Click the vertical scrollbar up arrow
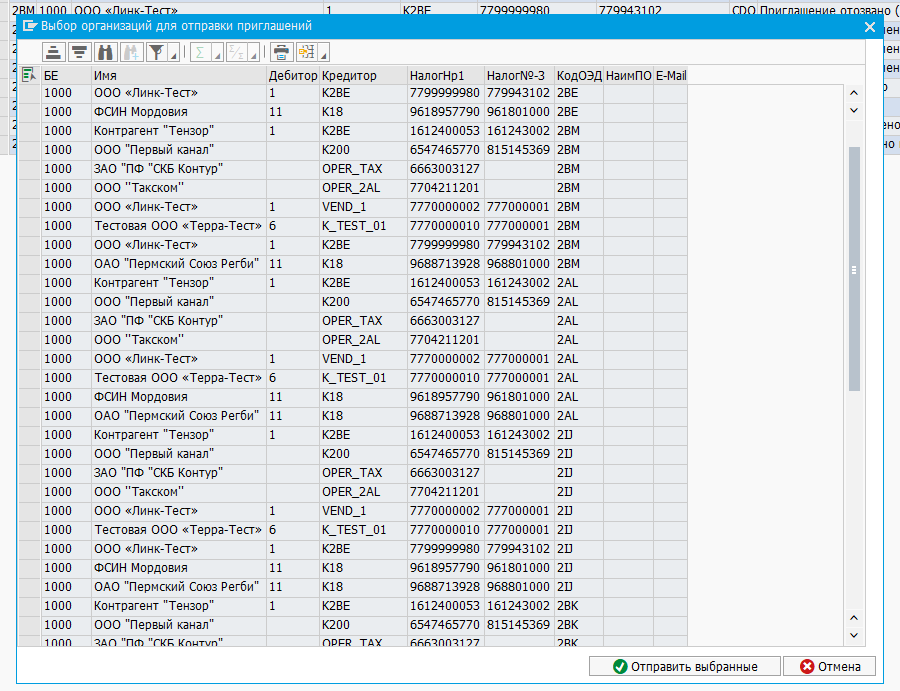Image resolution: width=900 pixels, height=691 pixels. pos(854,93)
